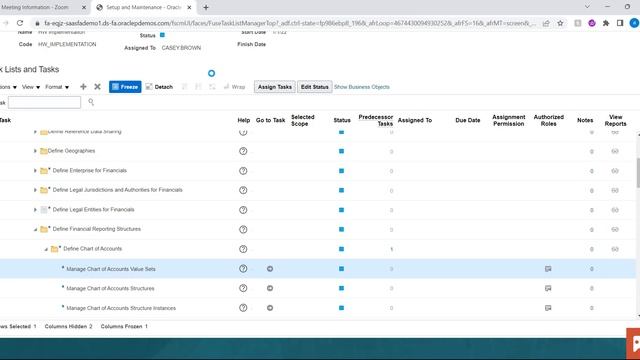Click Predecessor Tasks column header
The height and width of the screenshot is (360, 640).
(376, 120)
